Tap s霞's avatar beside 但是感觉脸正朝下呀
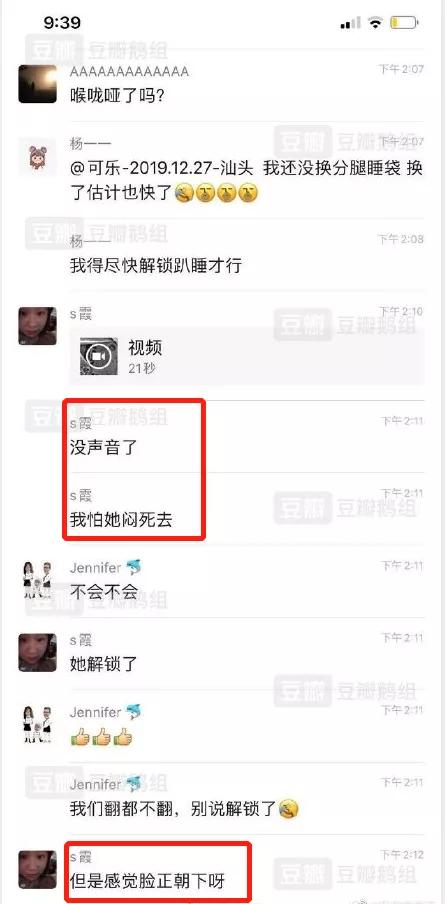The width and height of the screenshot is (445, 904). [37, 869]
